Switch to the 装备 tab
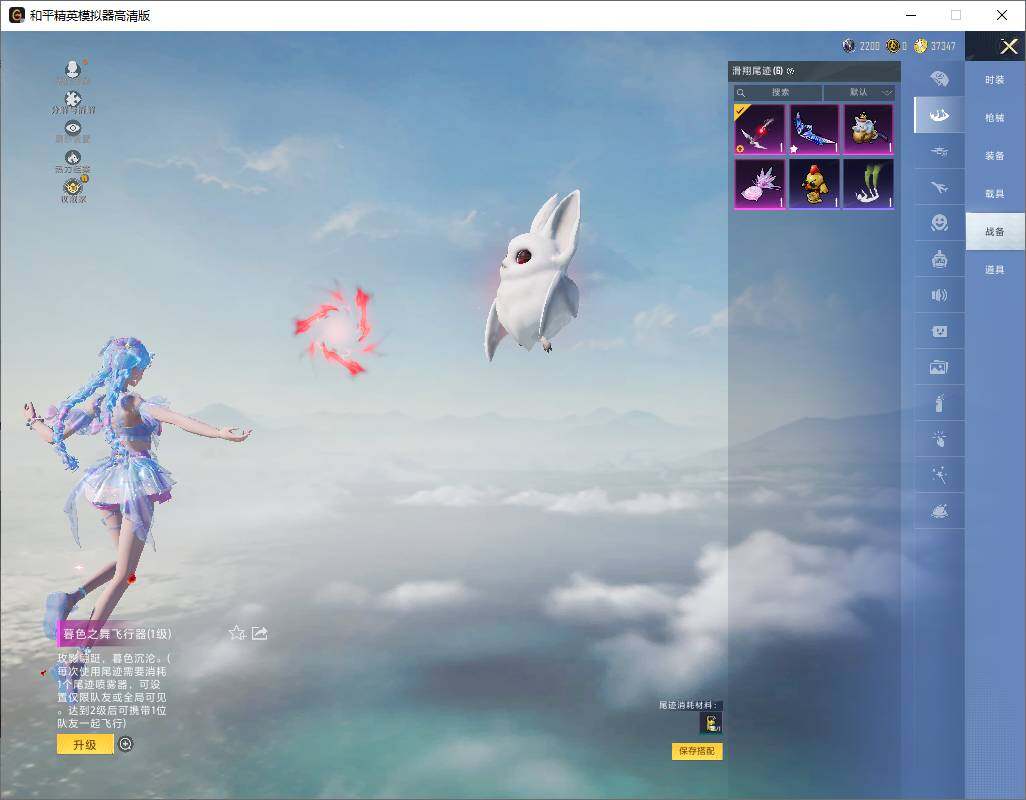The image size is (1026, 800). 995,156
